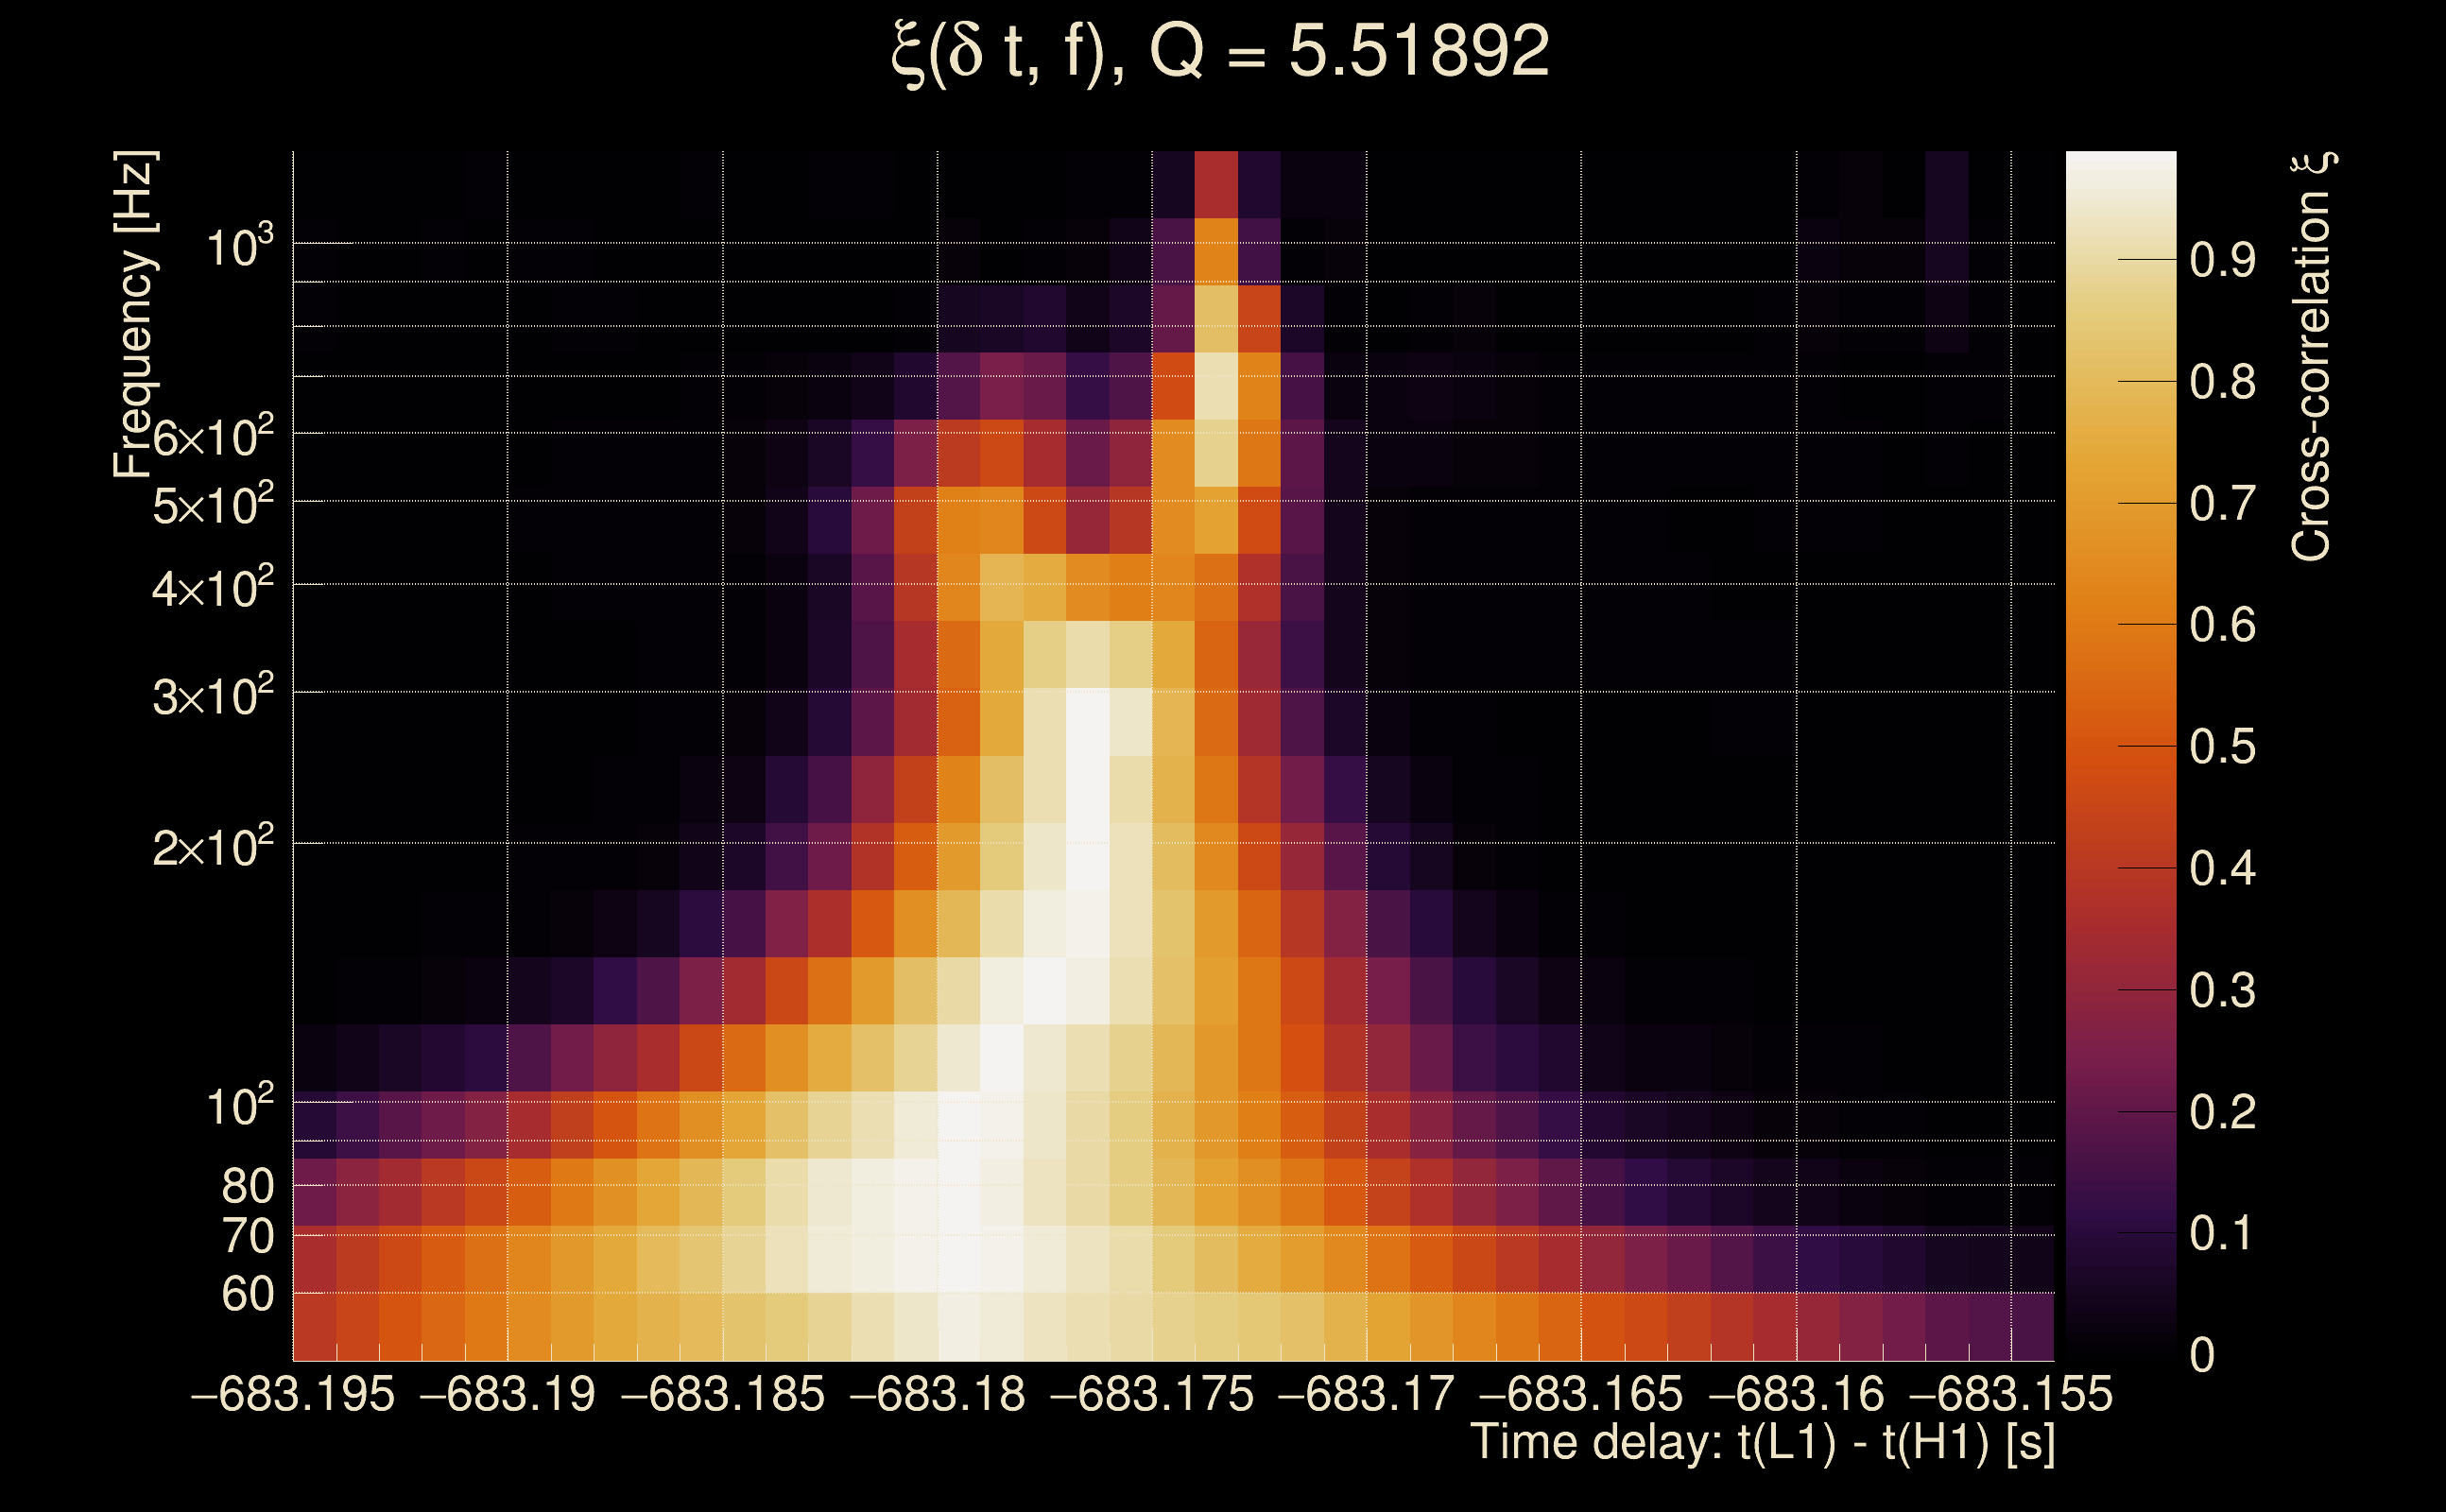
Task: Click the plot title showing Q = 5.51892
Action: click(x=1220, y=52)
